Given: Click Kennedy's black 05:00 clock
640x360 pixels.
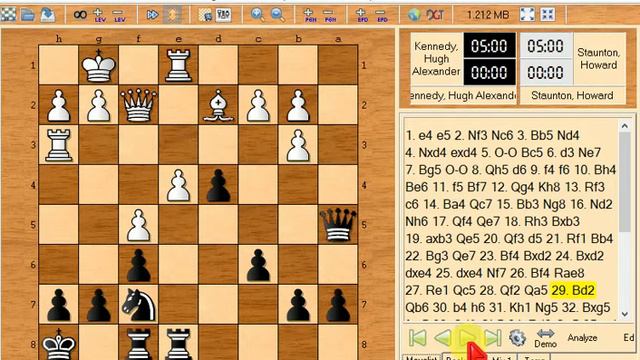Looking at the screenshot, I should (x=489, y=46).
